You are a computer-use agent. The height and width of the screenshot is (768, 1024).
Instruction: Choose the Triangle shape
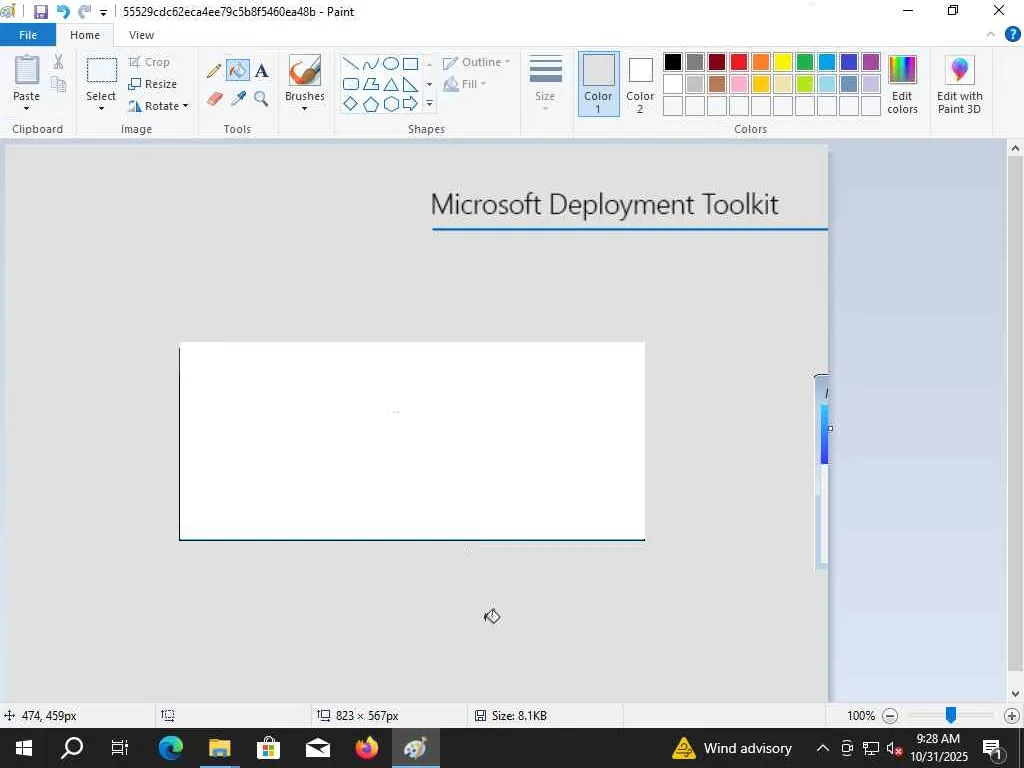point(391,84)
